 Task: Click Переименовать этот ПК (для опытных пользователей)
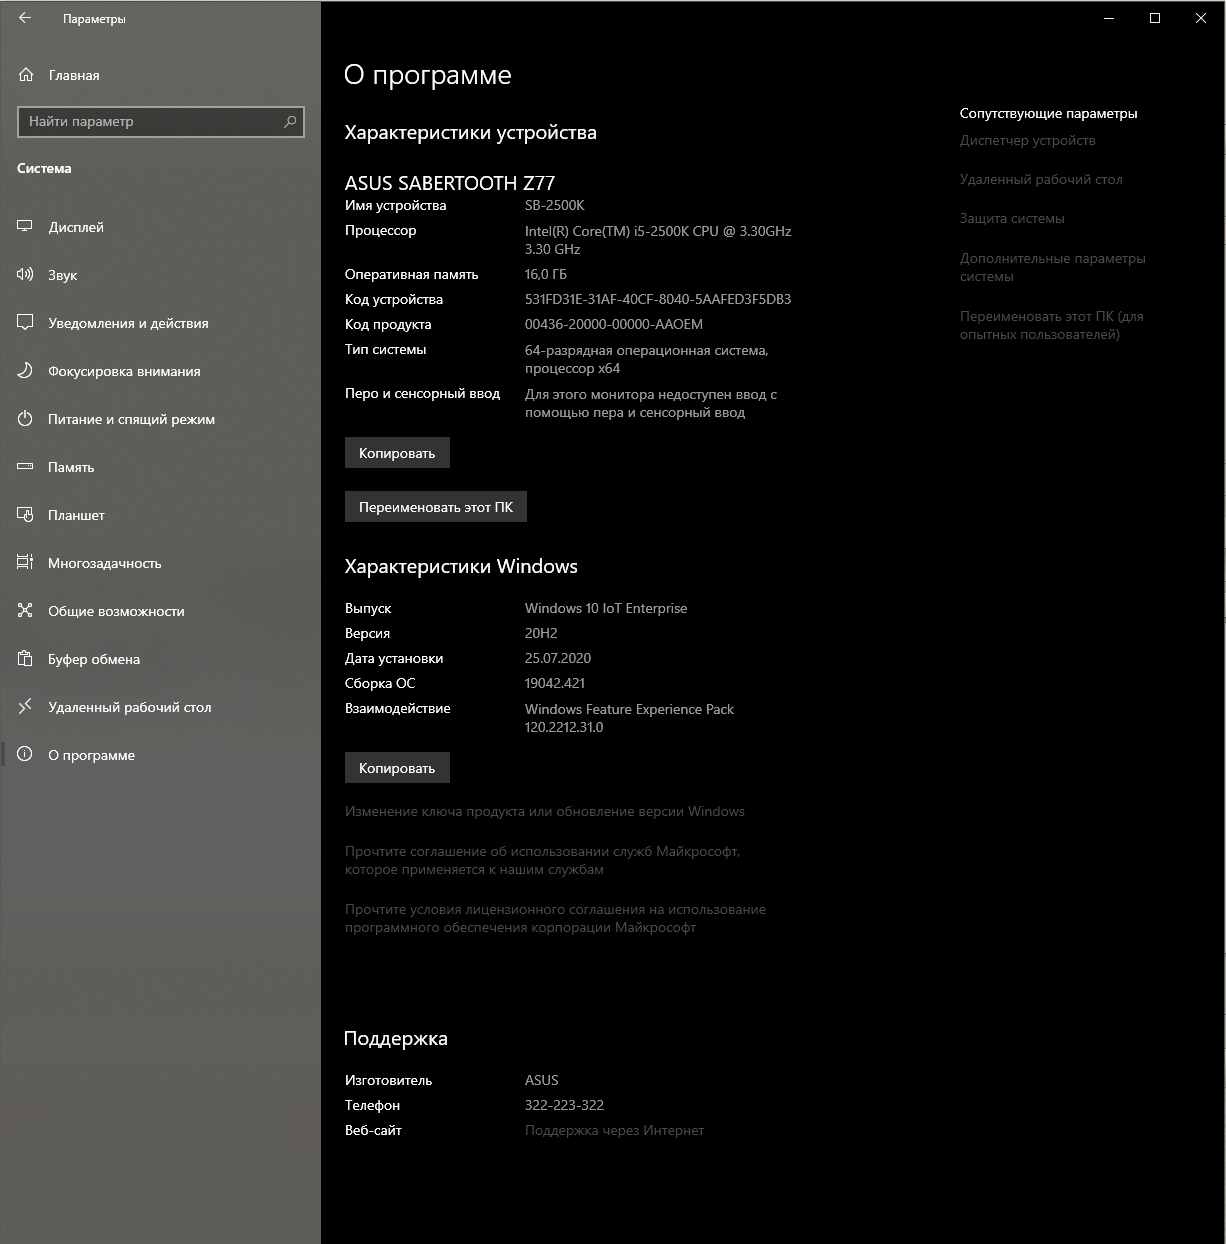click(x=1052, y=325)
